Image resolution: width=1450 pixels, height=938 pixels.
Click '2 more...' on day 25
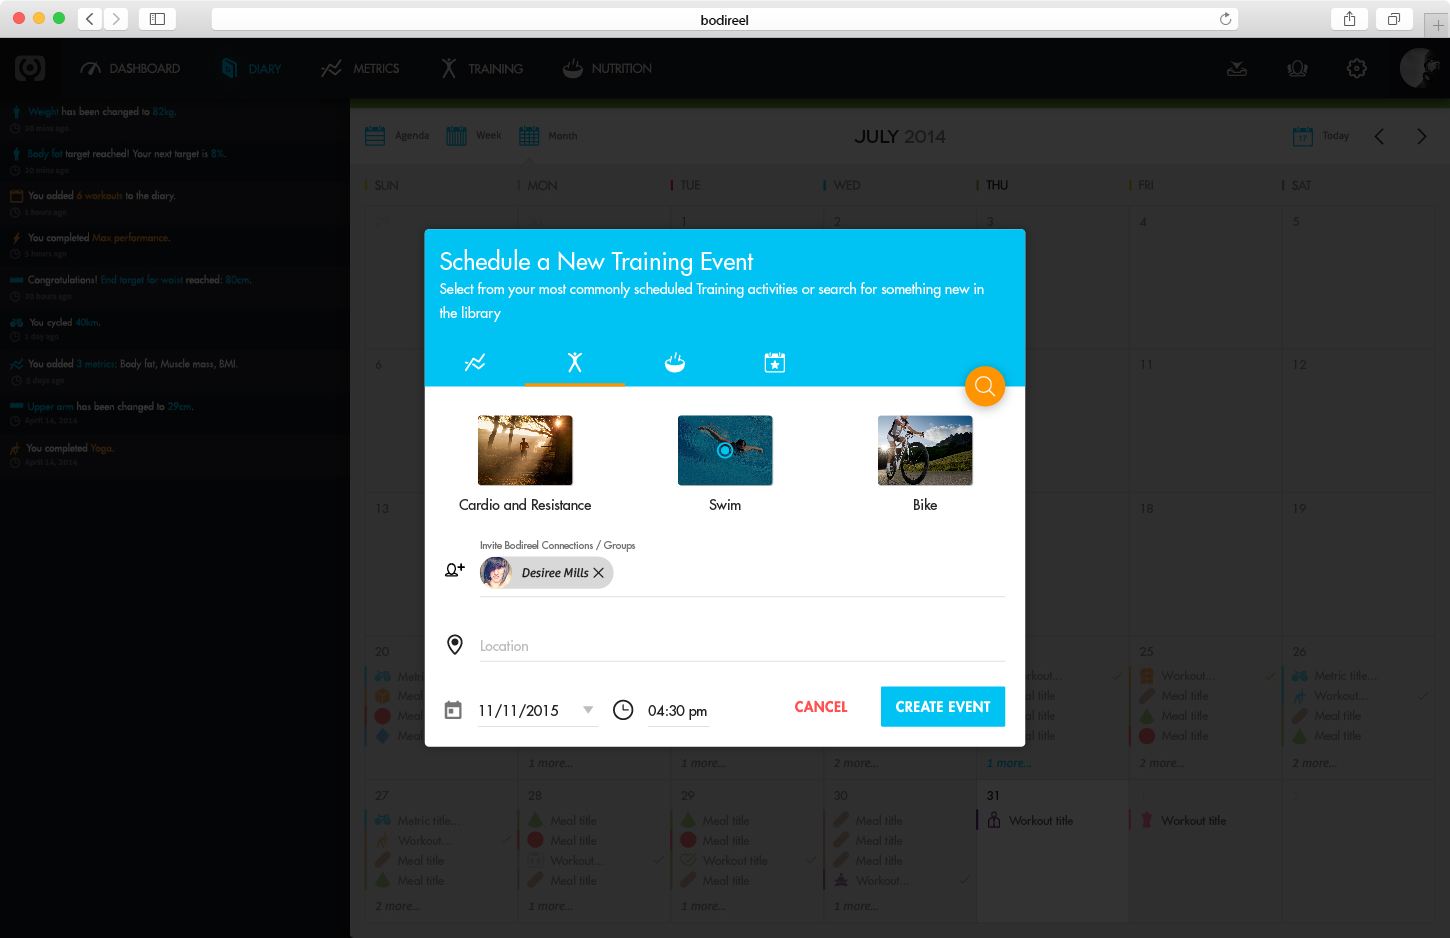(x=1161, y=763)
